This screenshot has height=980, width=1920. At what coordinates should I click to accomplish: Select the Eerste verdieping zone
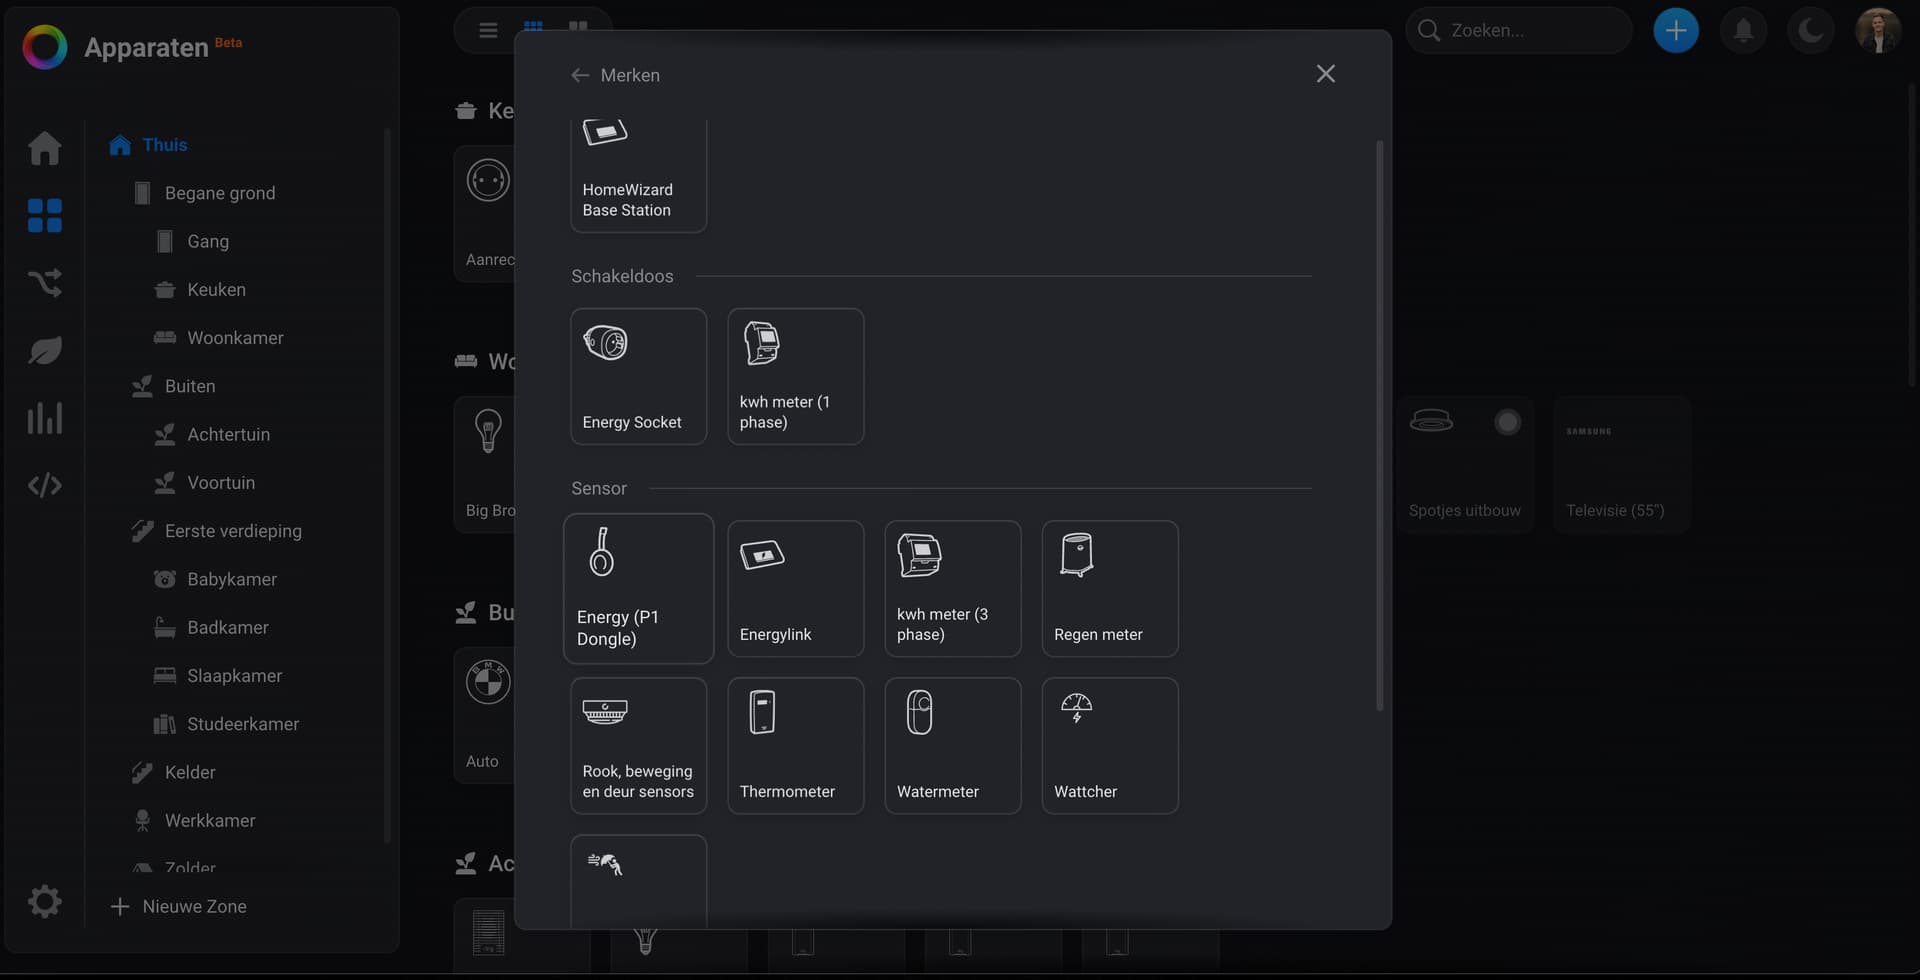click(x=217, y=531)
